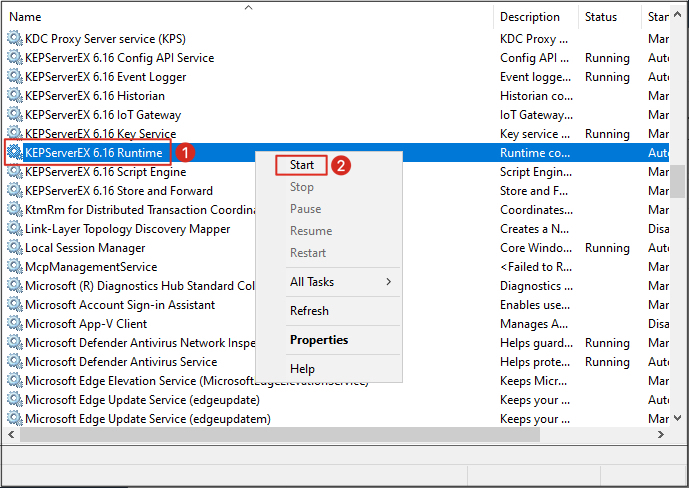
Task: Click the vertical scrollbar thumb
Action: pyautogui.click(x=678, y=182)
